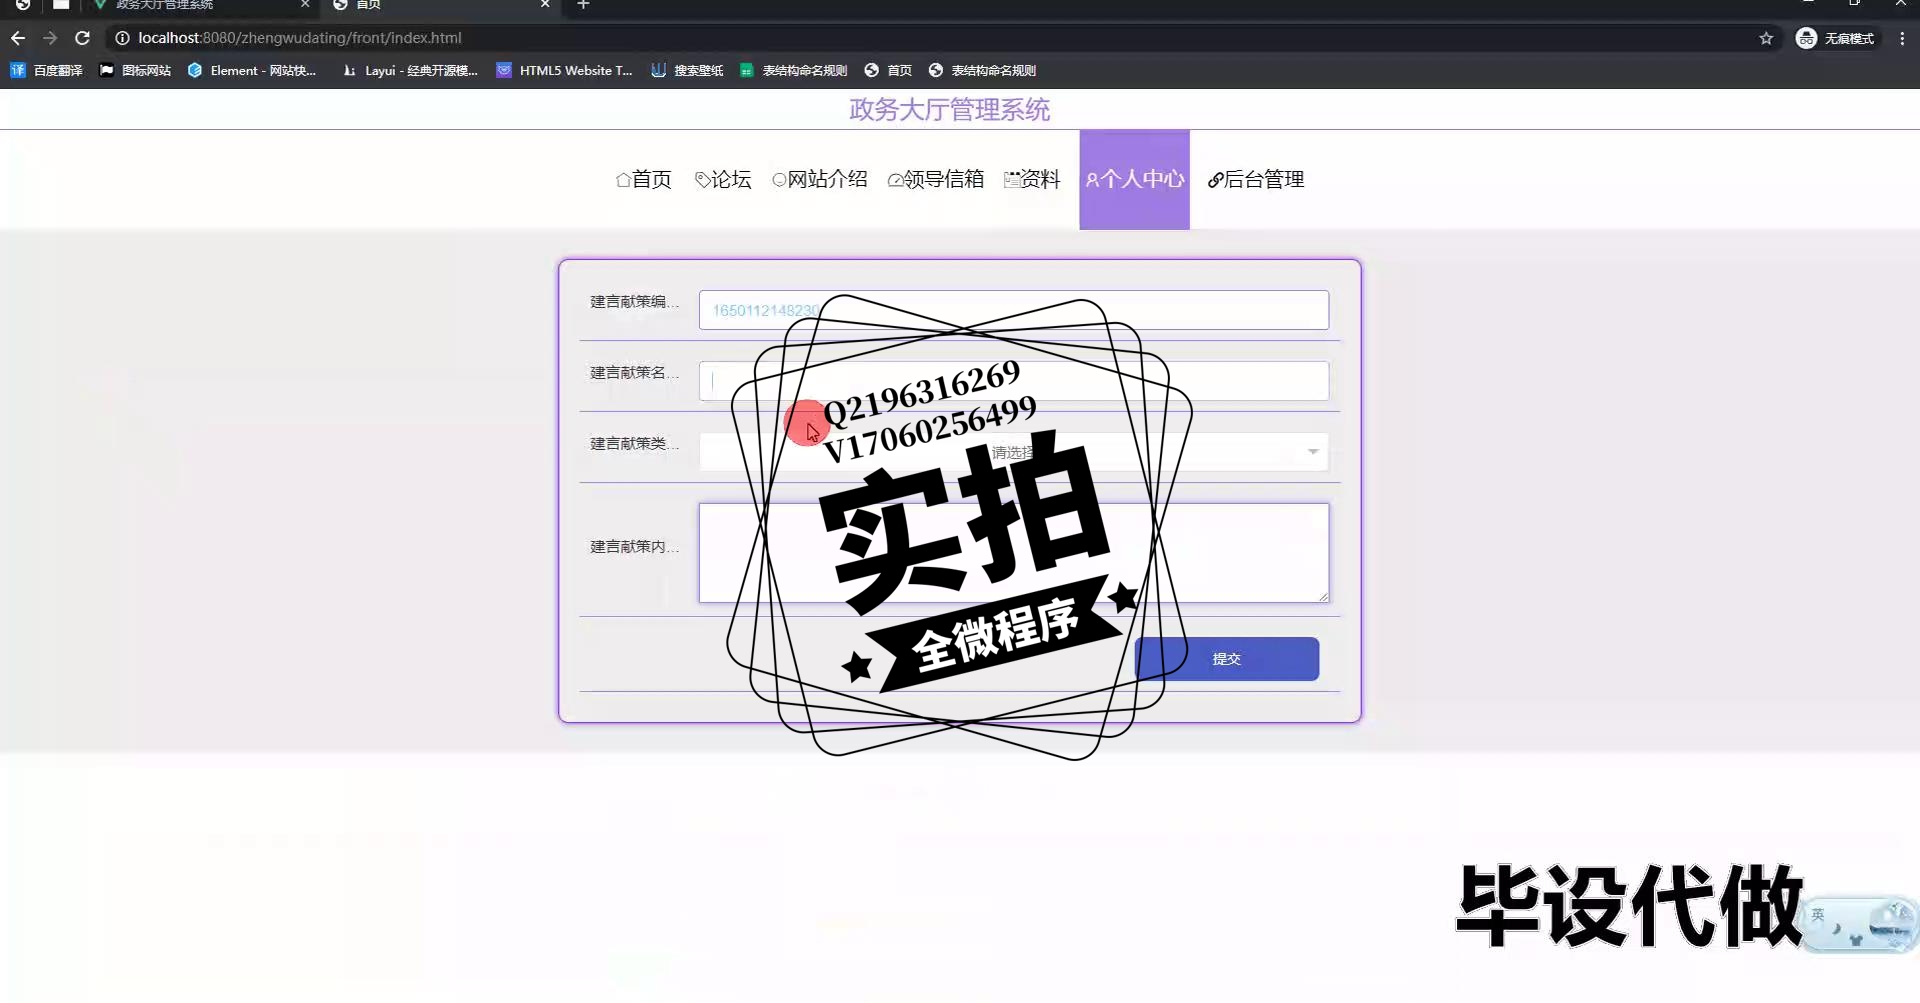1920x1003 pixels.
Task: Open the 图标网站 bookmark
Action: coord(135,70)
